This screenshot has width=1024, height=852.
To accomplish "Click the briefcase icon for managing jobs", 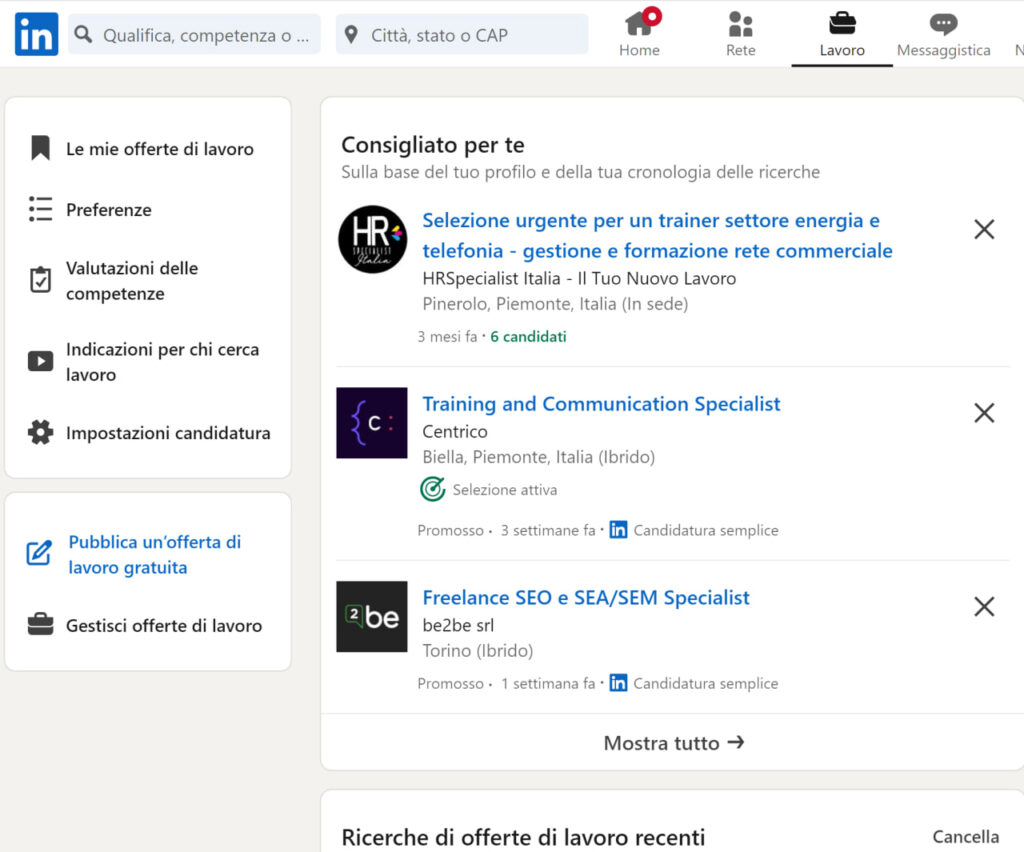I will pyautogui.click(x=40, y=624).
